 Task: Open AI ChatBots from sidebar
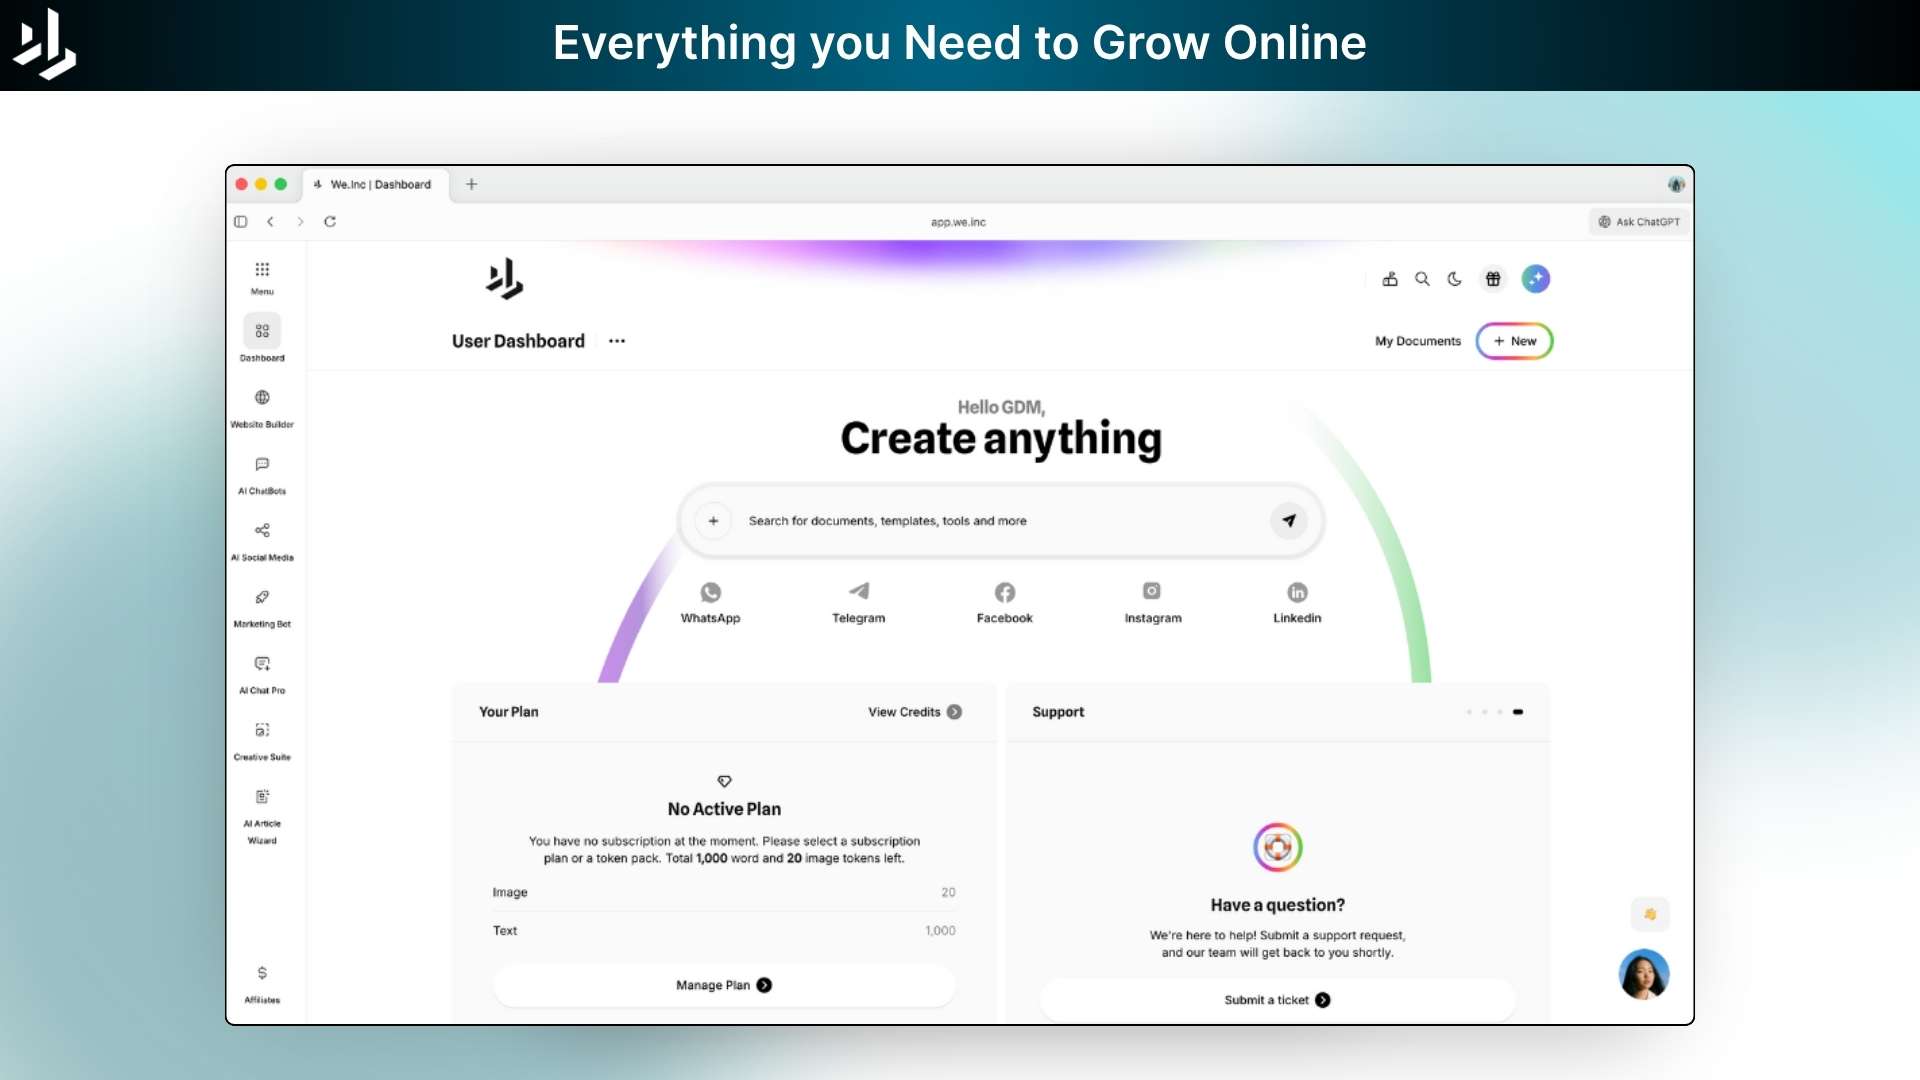(262, 465)
